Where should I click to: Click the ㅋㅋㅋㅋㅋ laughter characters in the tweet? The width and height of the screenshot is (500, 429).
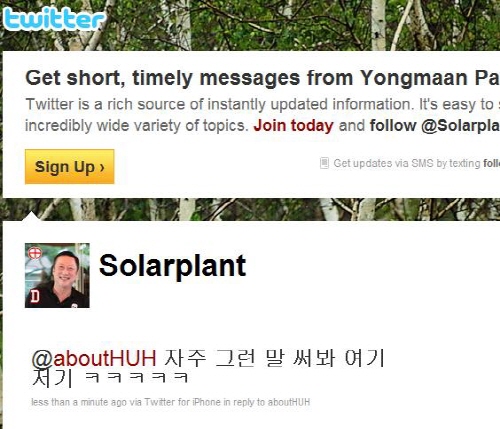137,378
